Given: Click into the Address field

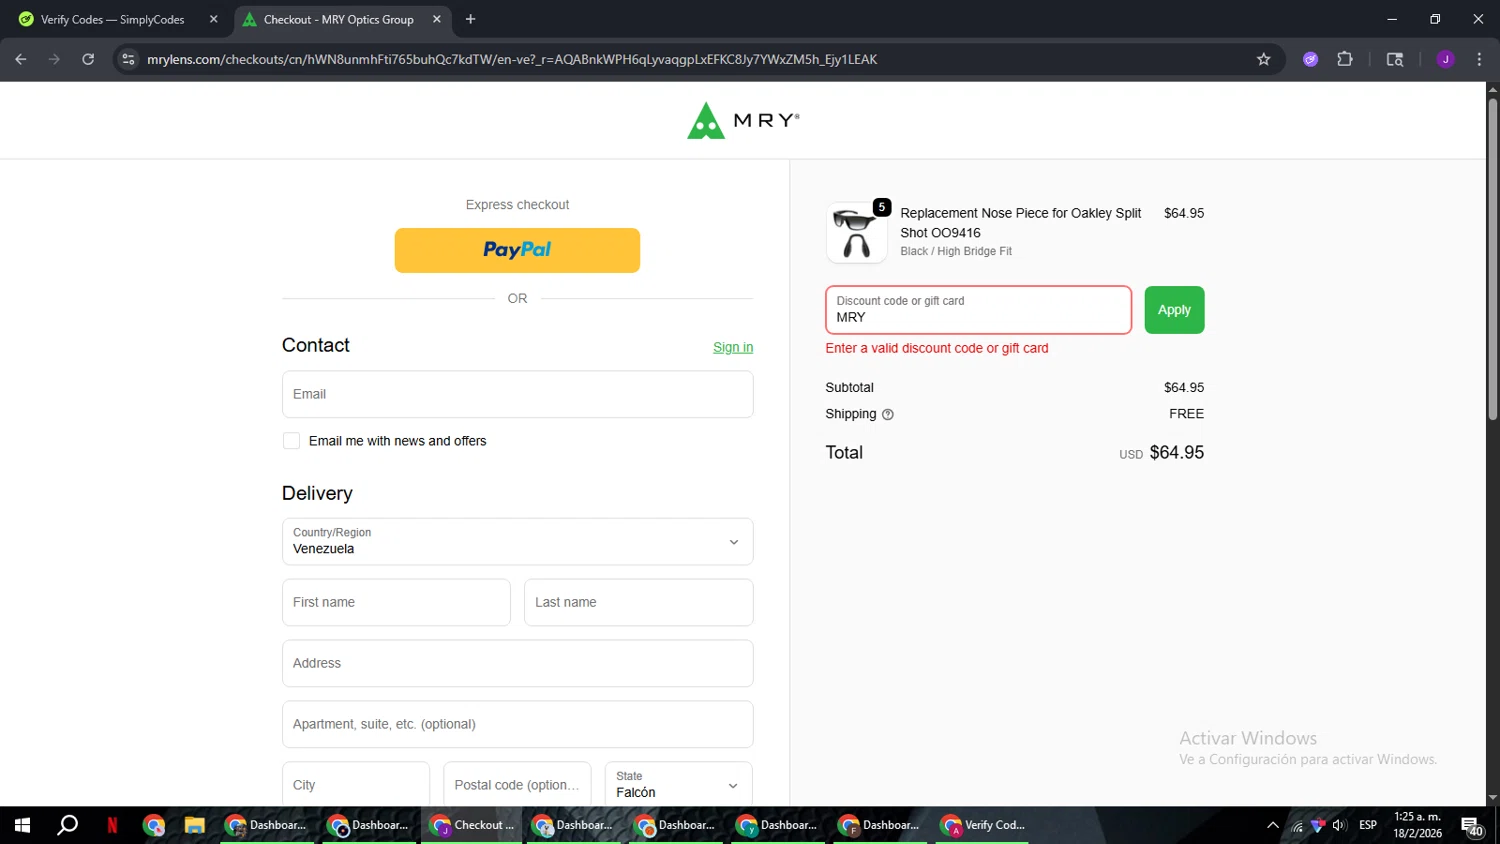Looking at the screenshot, I should click(517, 663).
